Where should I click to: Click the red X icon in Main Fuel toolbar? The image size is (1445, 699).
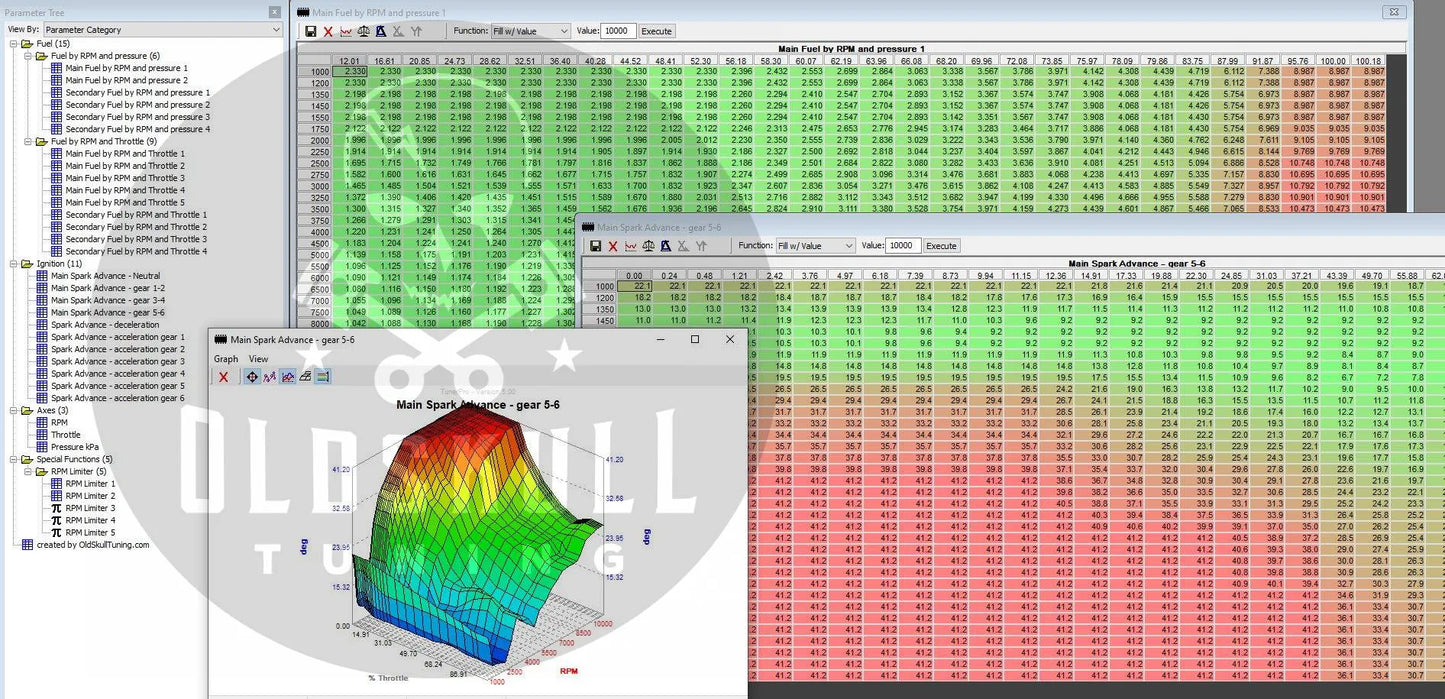[x=328, y=31]
